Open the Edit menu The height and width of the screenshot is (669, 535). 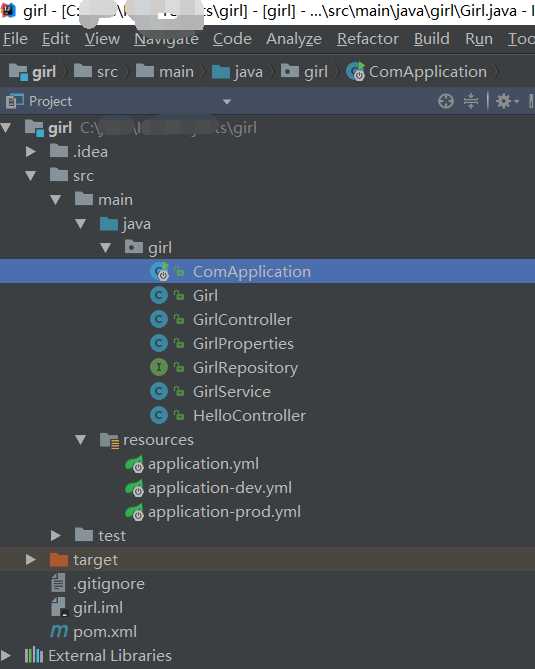55,39
